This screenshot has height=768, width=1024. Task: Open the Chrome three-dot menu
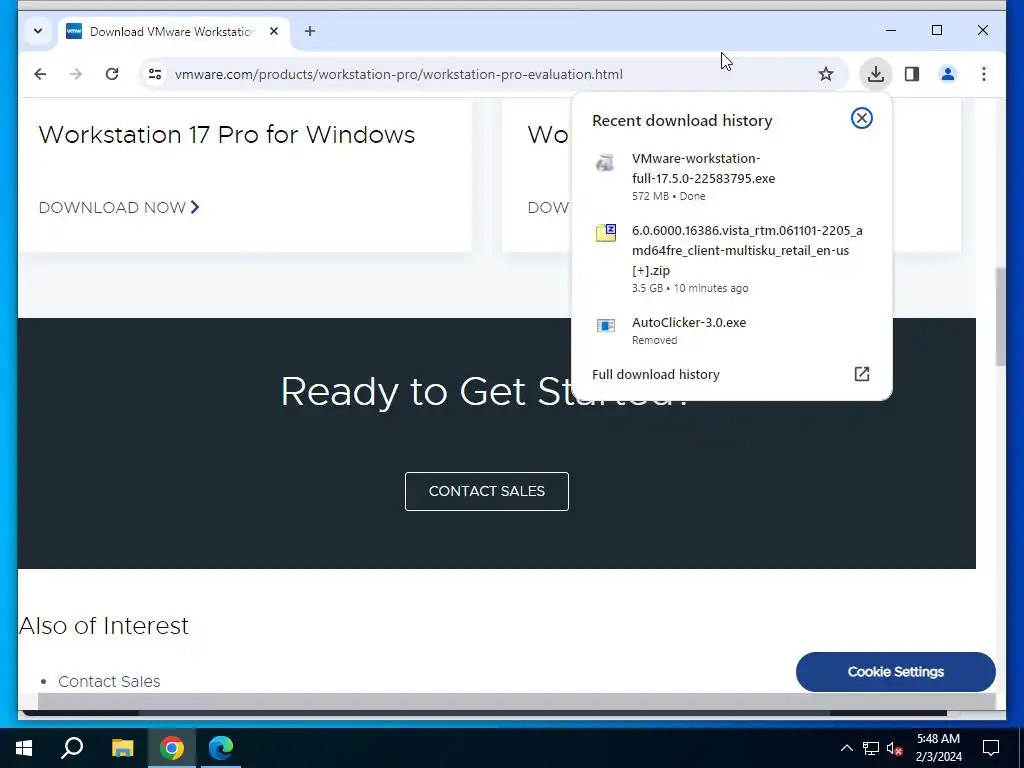click(x=984, y=74)
